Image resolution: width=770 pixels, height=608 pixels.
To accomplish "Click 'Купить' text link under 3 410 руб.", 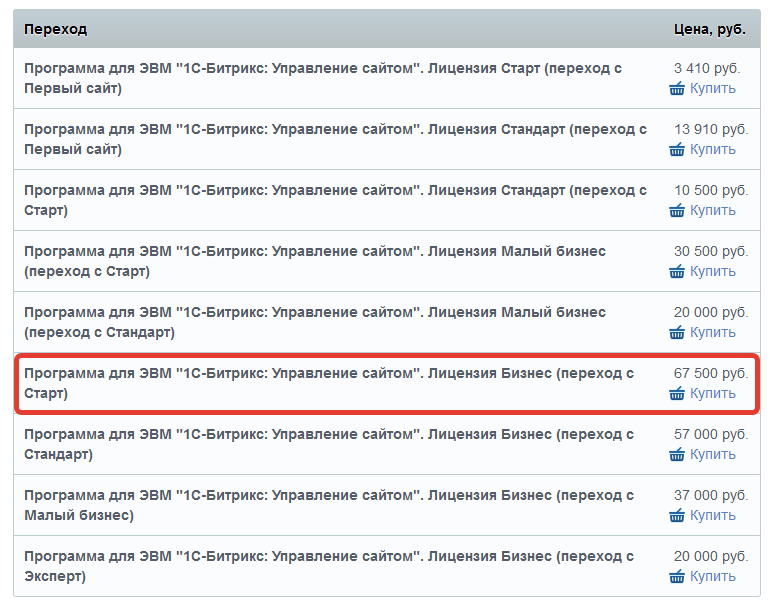I will pyautogui.click(x=712, y=88).
